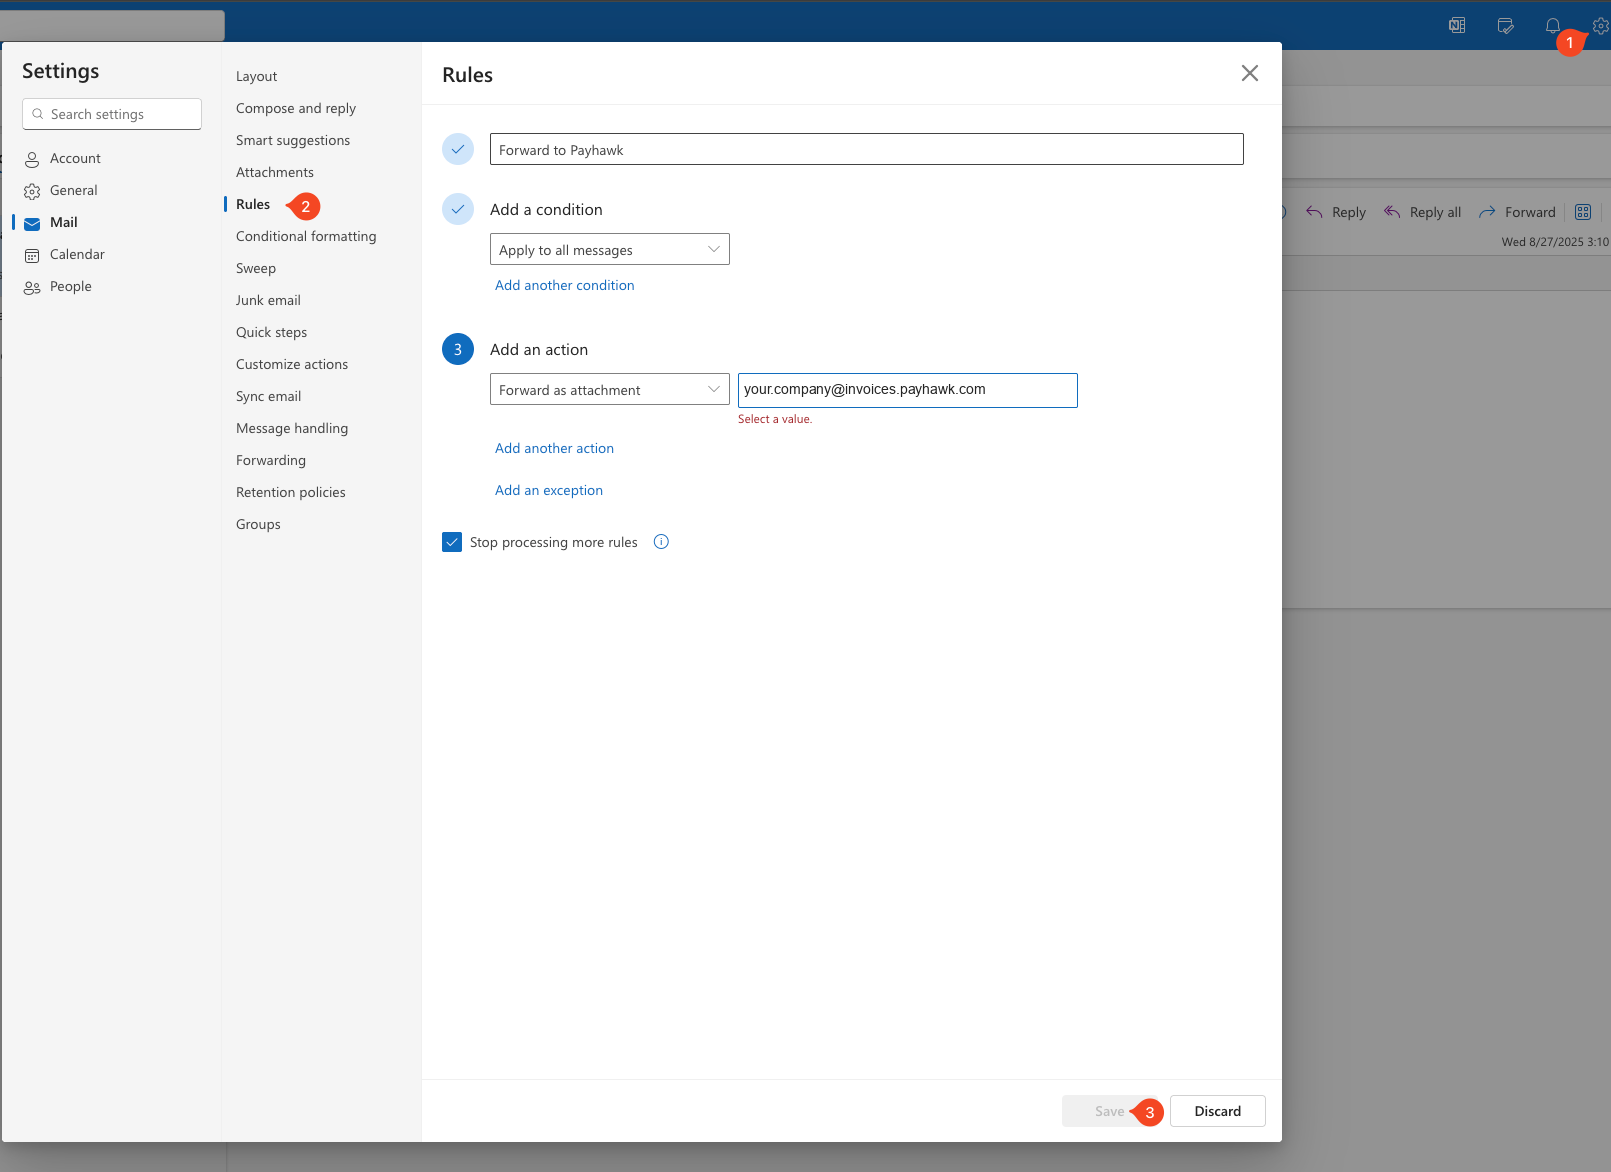Open Quick steps settings
This screenshot has width=1611, height=1172.
(271, 332)
